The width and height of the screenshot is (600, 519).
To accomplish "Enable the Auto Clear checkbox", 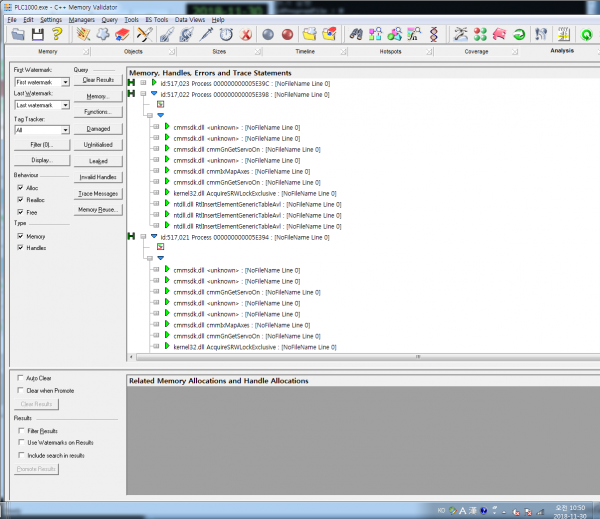I will (20, 378).
